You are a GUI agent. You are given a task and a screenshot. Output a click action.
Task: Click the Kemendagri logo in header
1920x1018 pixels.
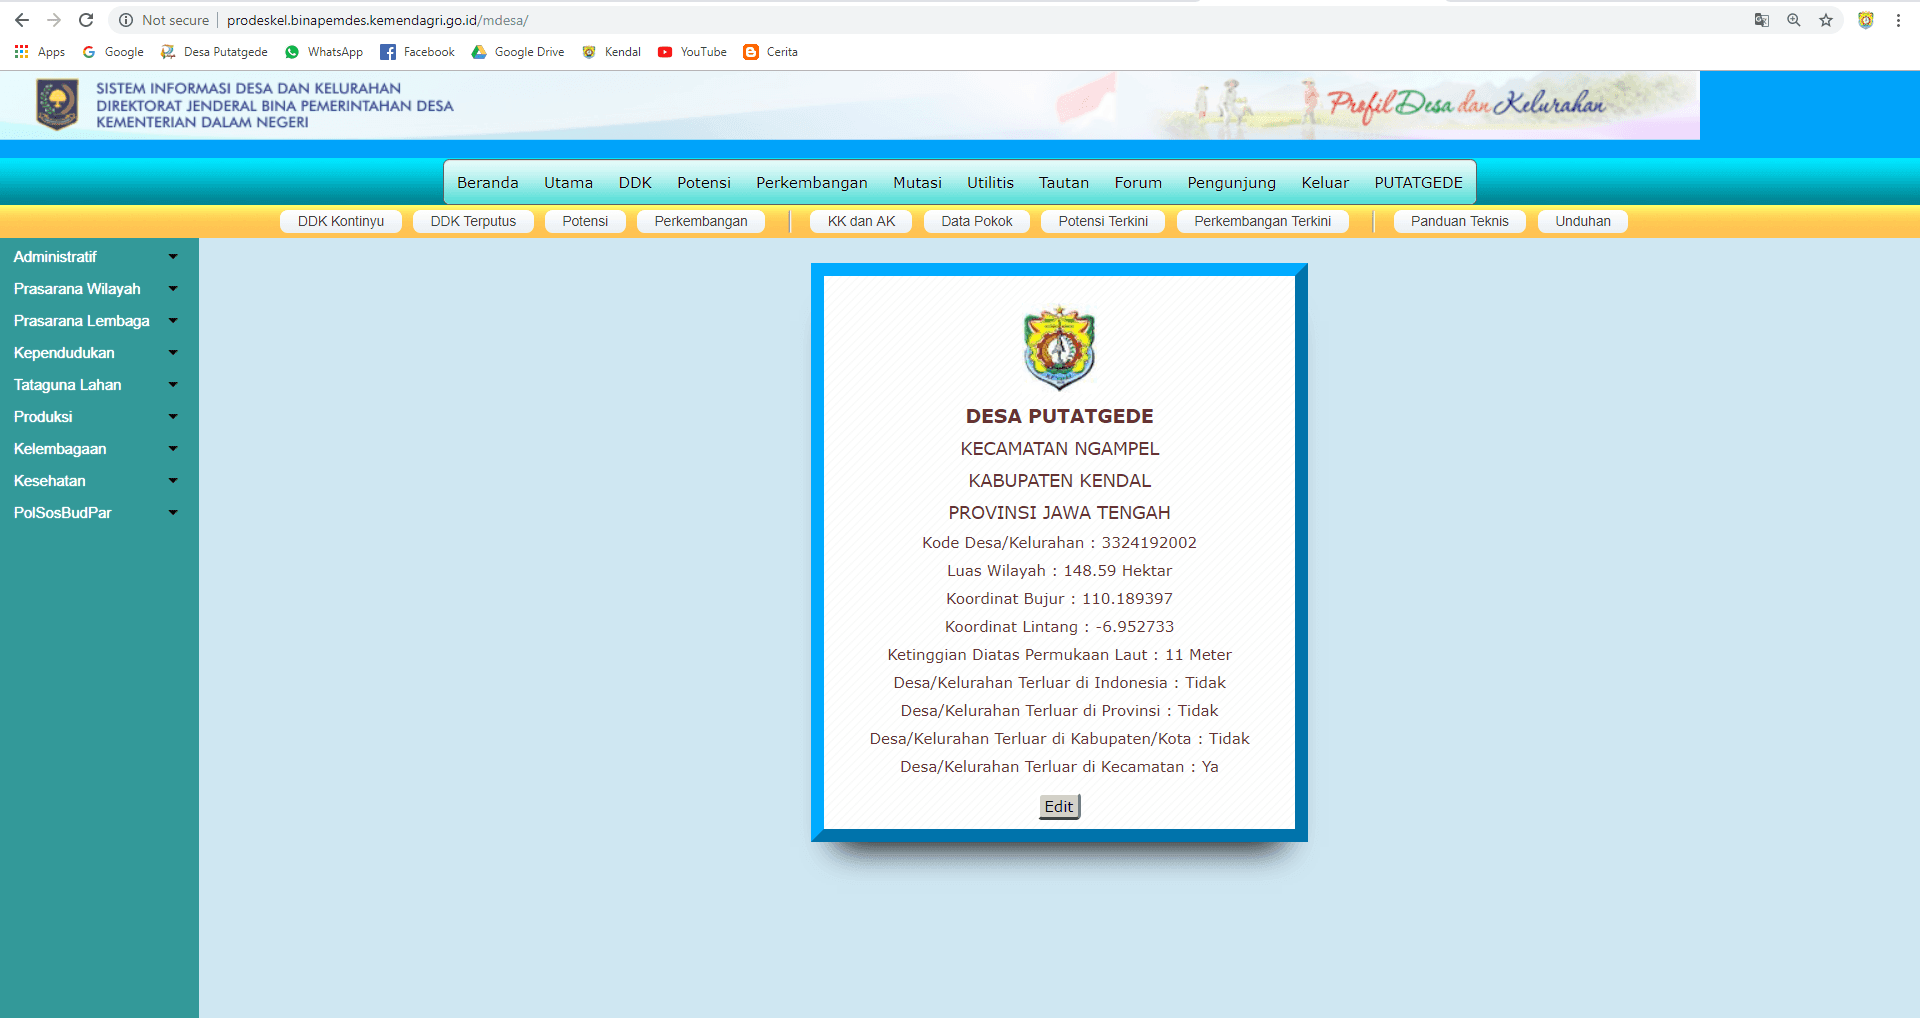click(x=57, y=105)
